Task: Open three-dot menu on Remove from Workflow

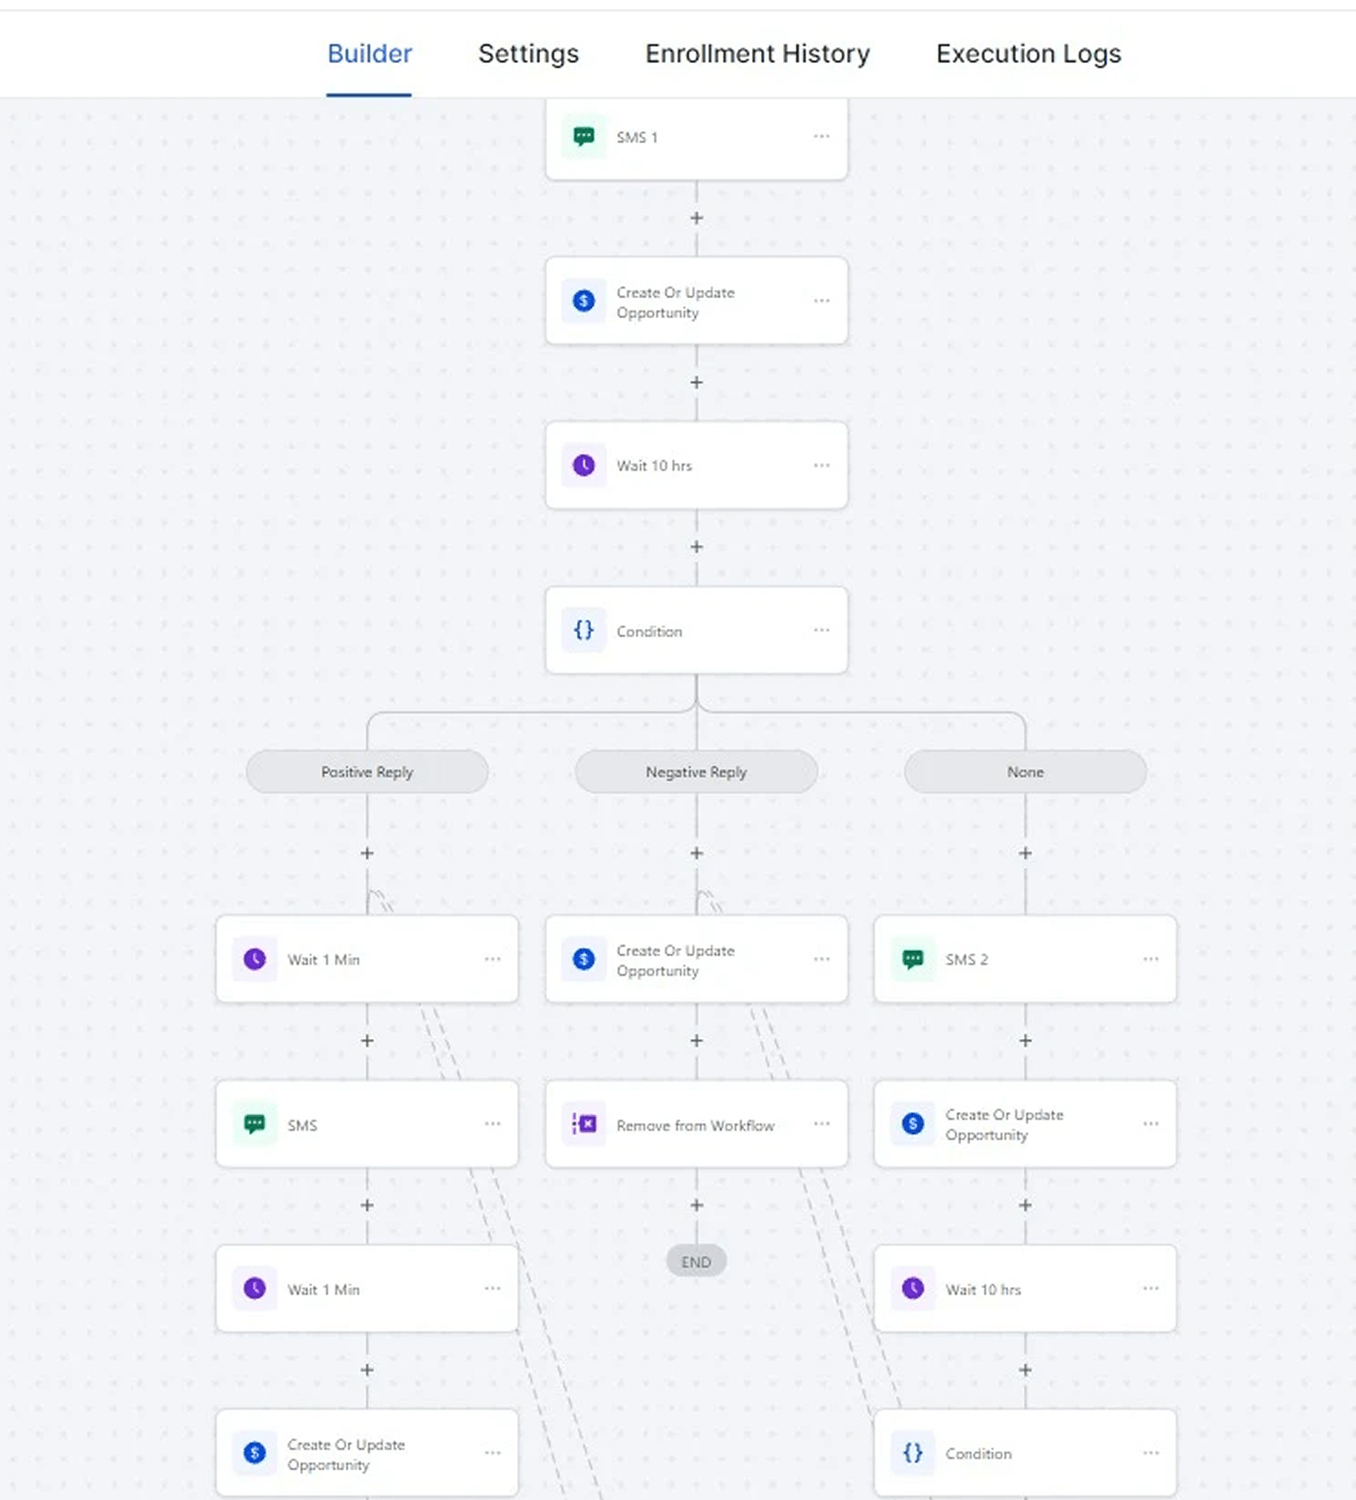Action: coord(821,1124)
